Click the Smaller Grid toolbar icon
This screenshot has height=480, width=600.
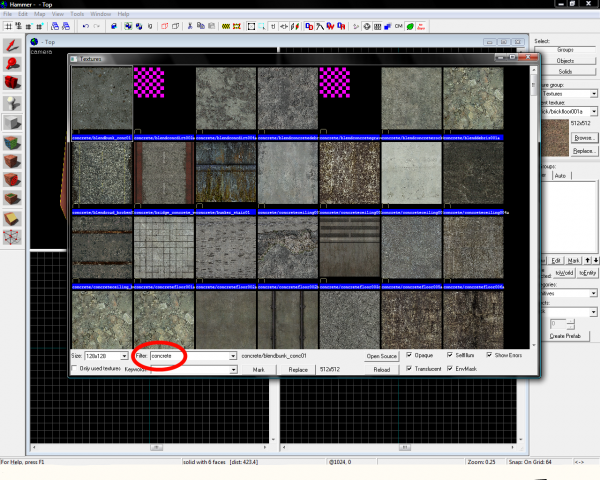click(x=29, y=26)
